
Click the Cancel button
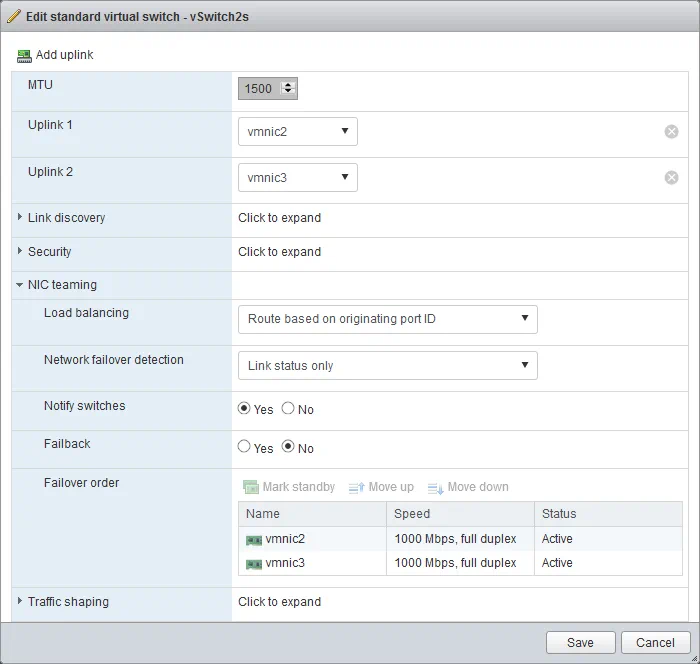click(655, 643)
